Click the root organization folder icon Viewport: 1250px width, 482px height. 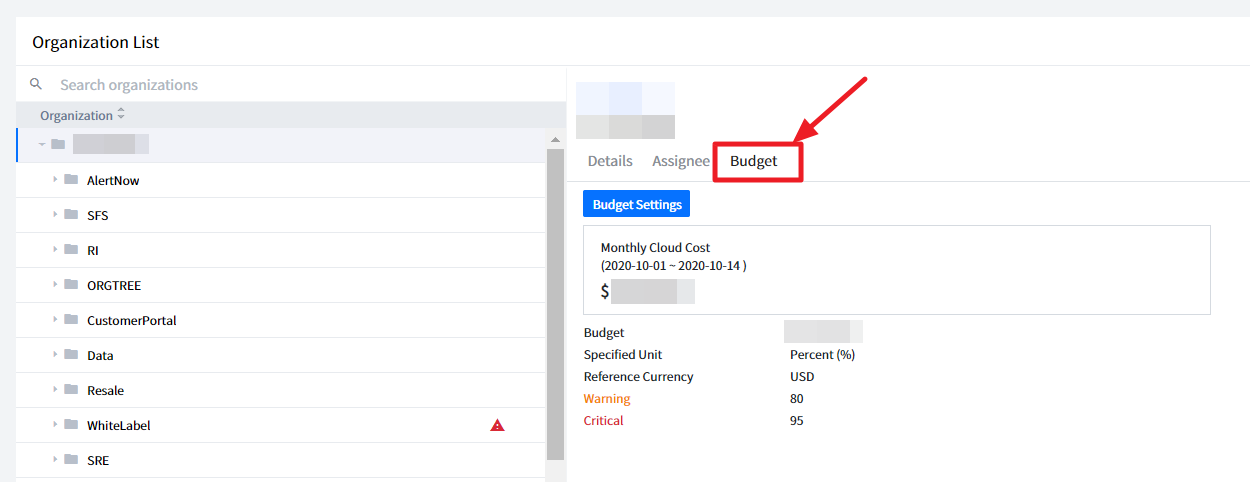58,145
